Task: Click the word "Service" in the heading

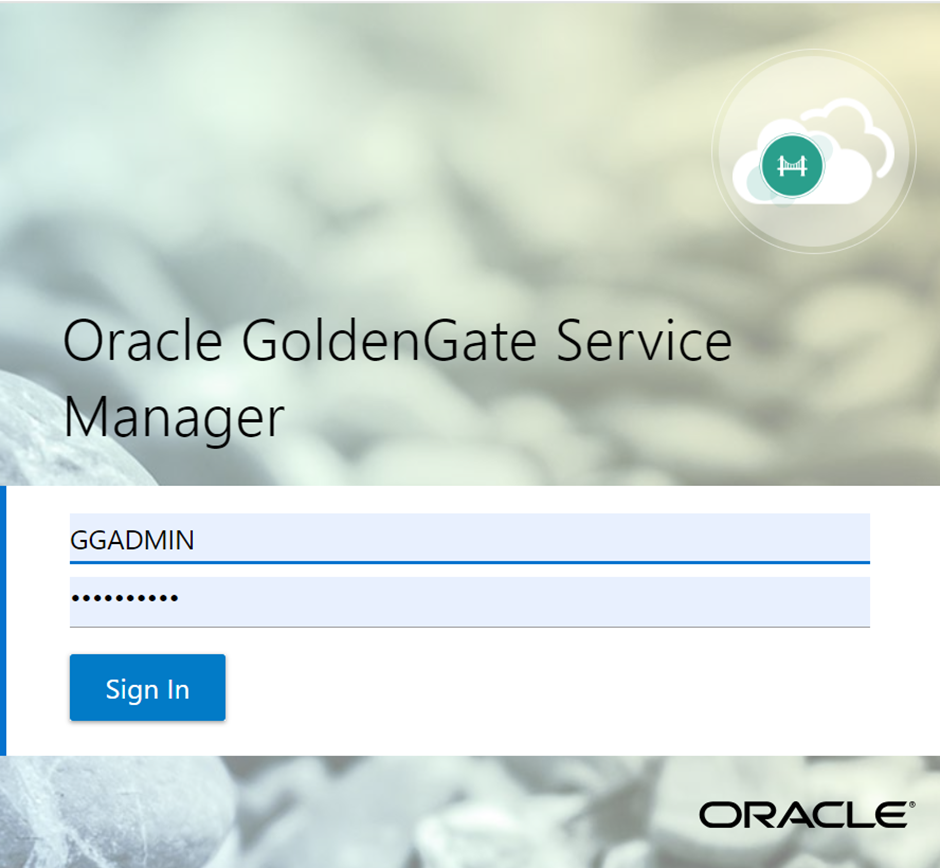Action: tap(644, 342)
